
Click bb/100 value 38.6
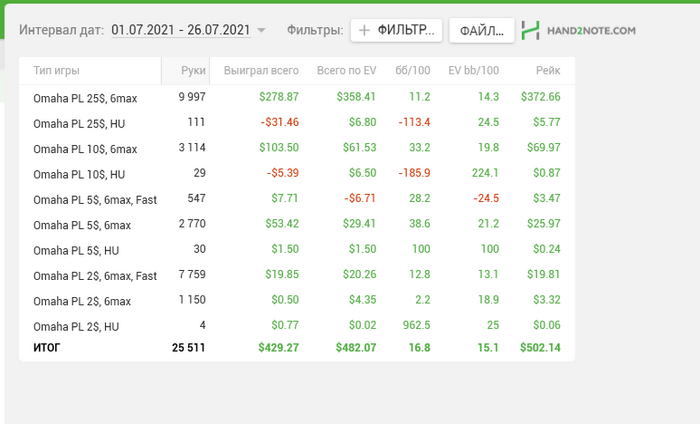tap(420, 224)
